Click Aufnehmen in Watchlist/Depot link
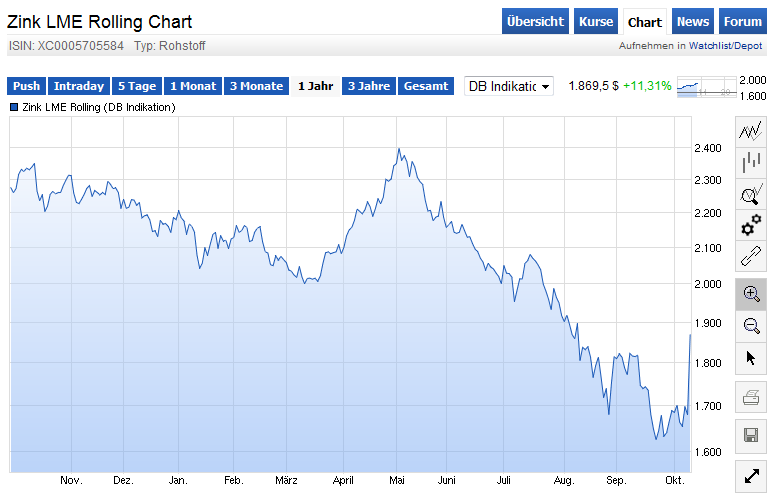The image size is (777, 495). [691, 46]
